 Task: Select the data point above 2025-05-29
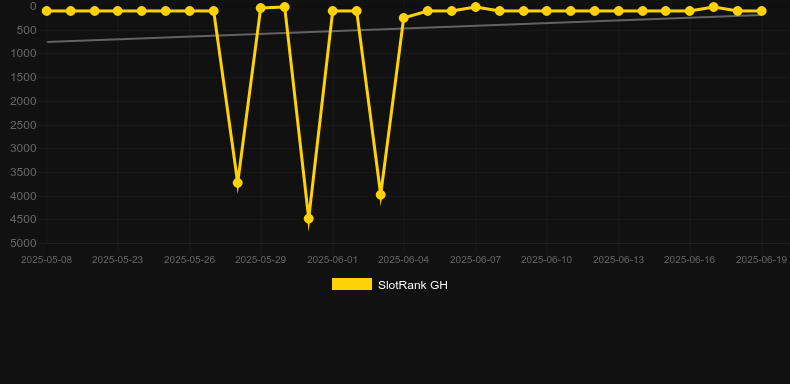[261, 8]
